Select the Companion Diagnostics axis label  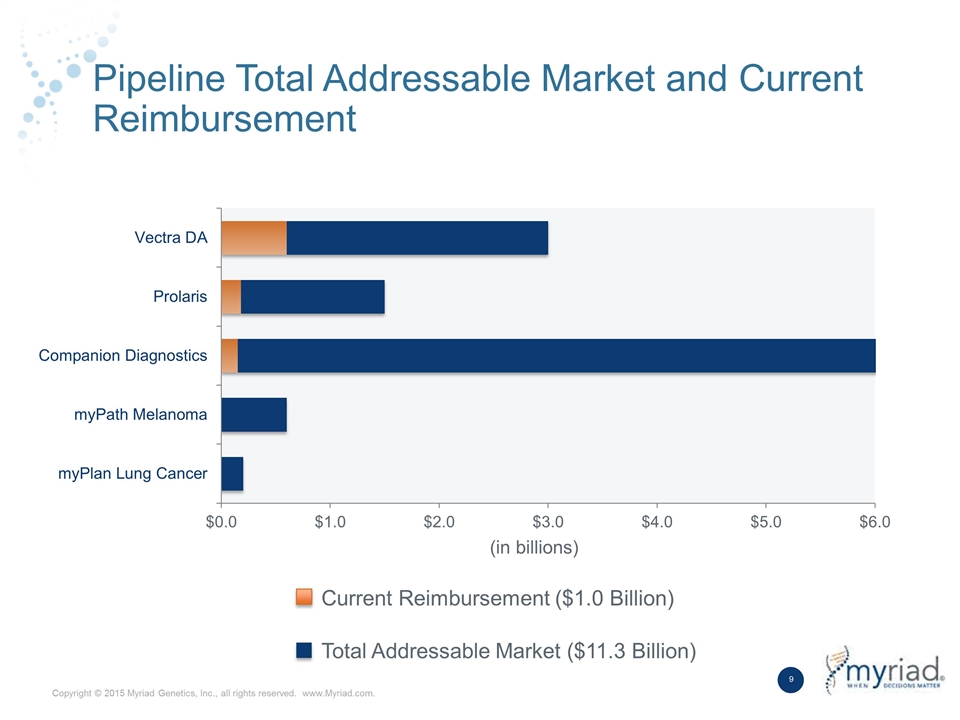click(123, 356)
